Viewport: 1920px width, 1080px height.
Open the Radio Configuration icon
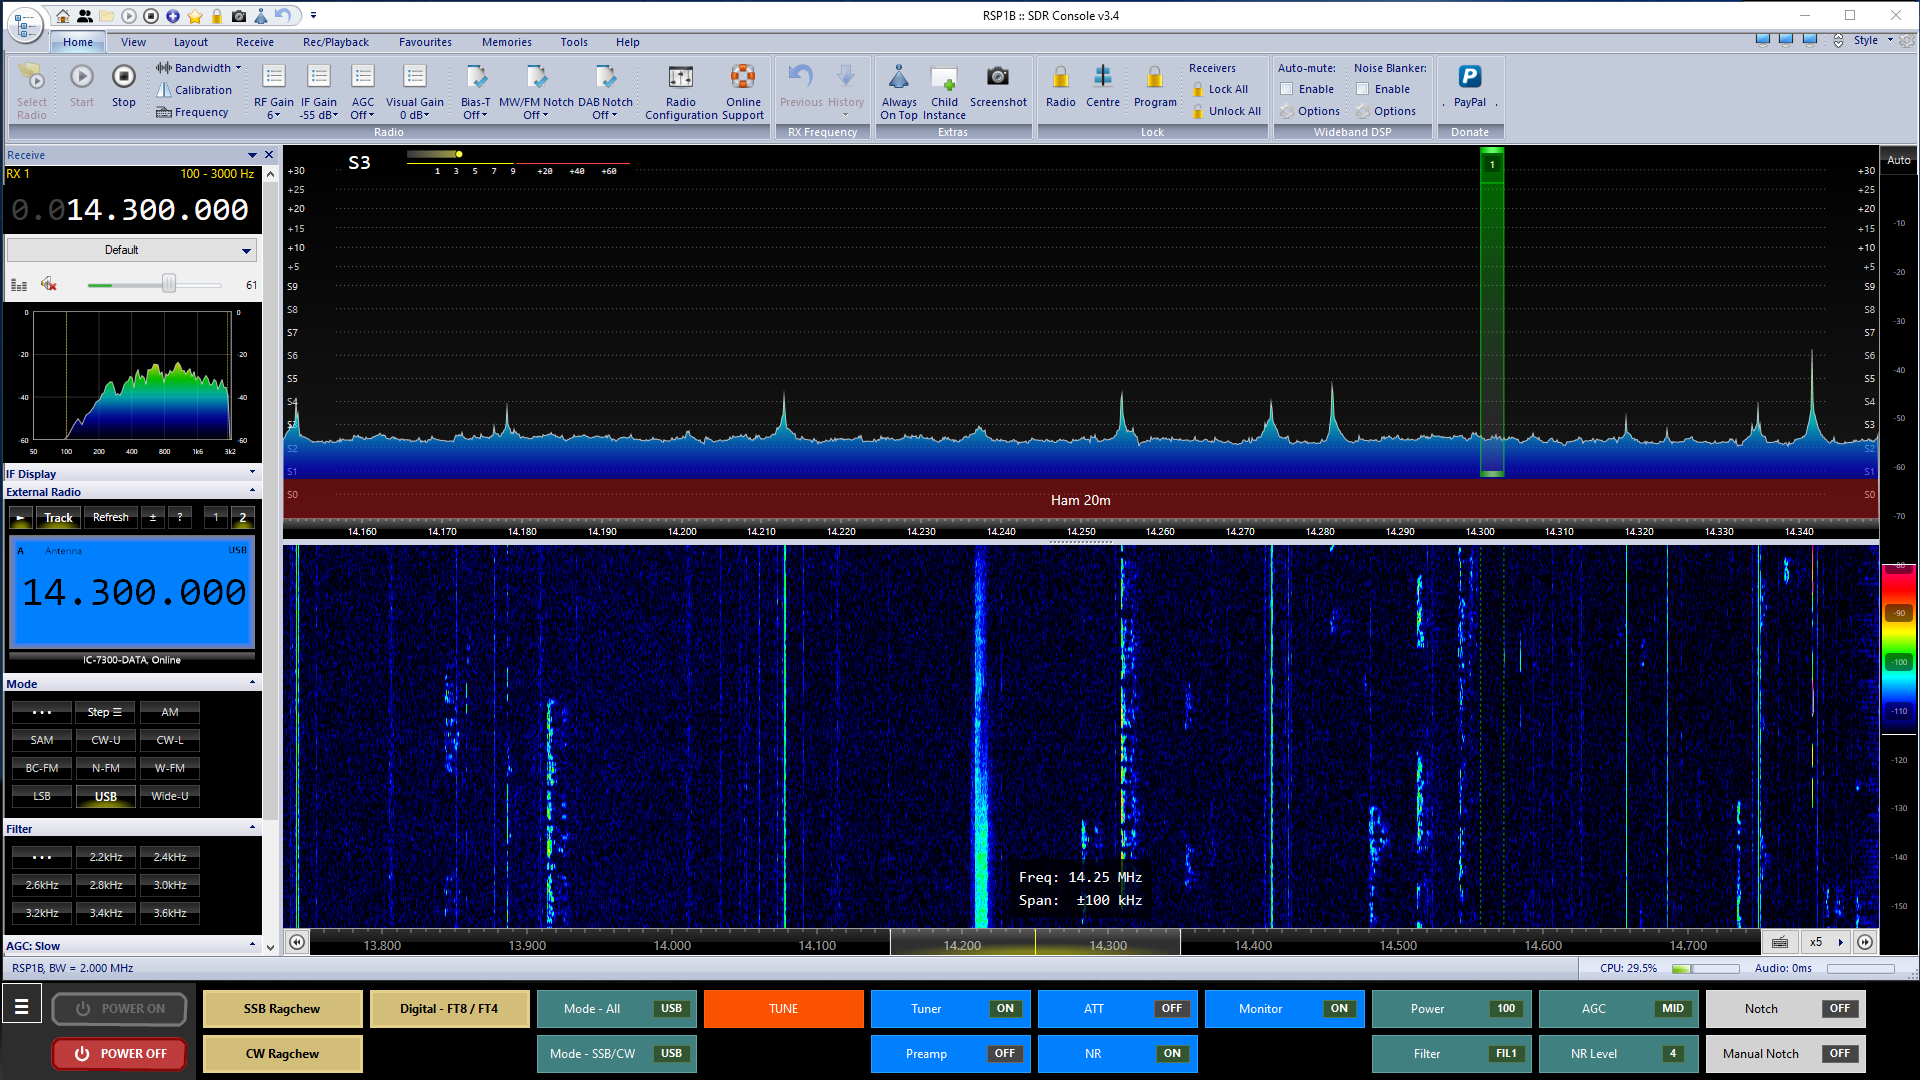(681, 77)
